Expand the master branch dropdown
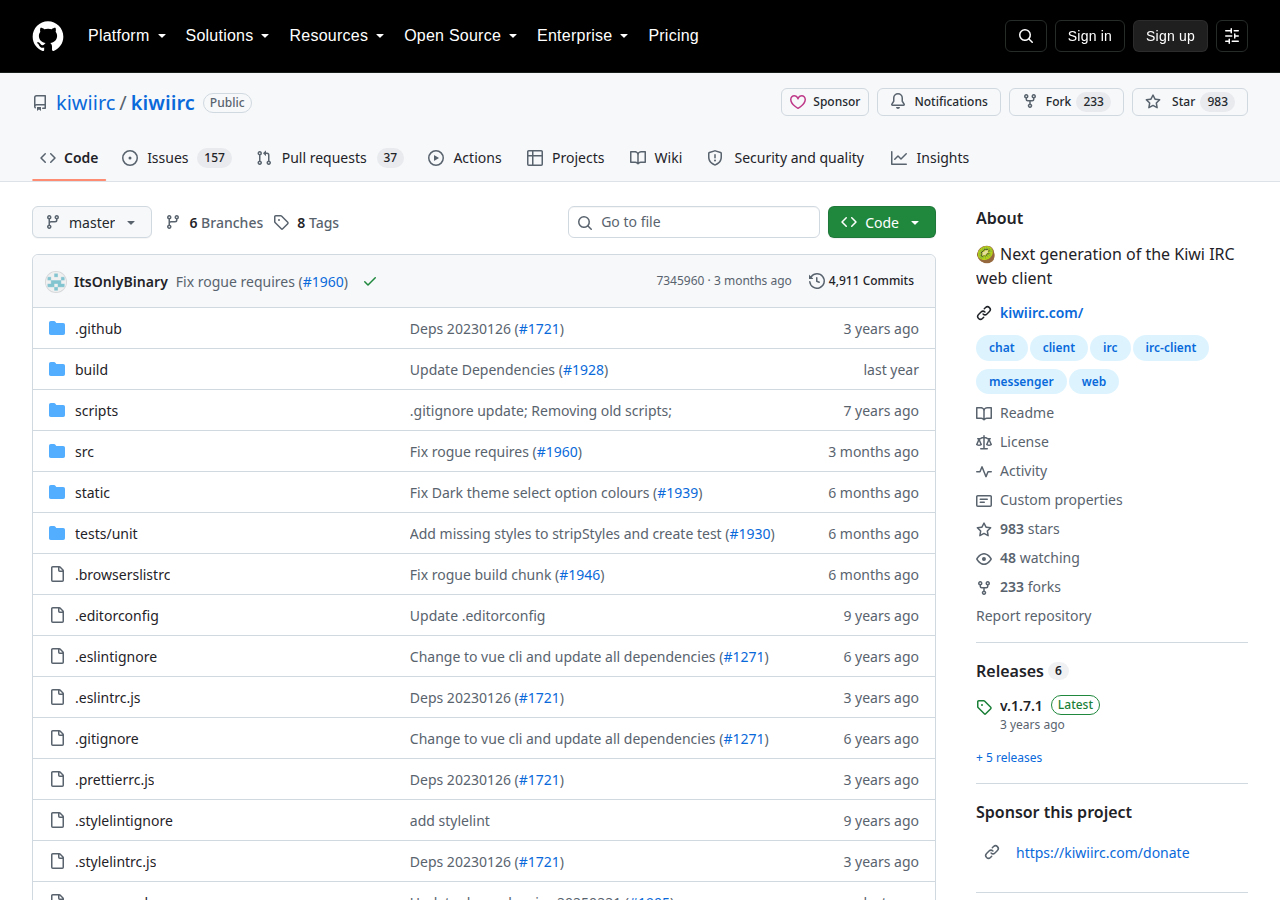The width and height of the screenshot is (1280, 900). pos(92,222)
